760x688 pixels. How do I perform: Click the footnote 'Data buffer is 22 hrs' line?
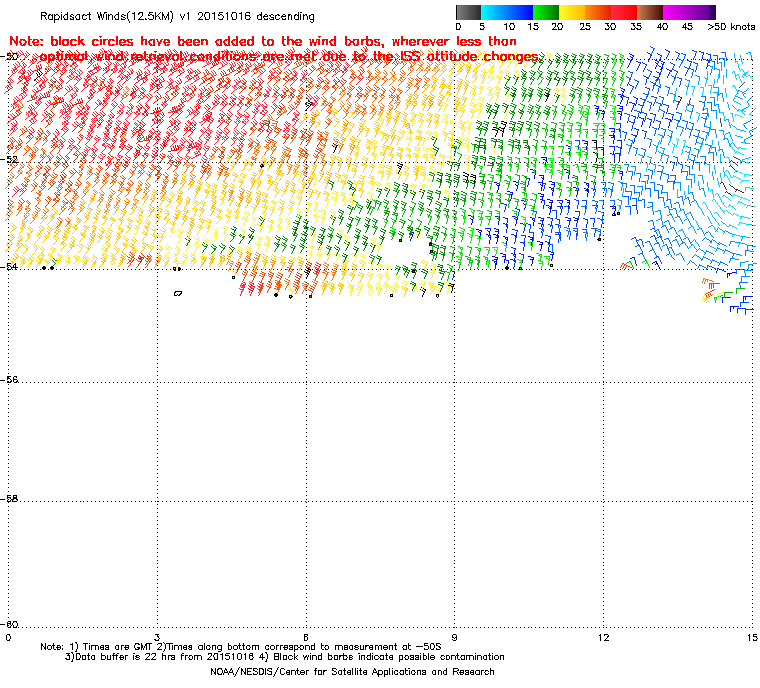click(285, 657)
